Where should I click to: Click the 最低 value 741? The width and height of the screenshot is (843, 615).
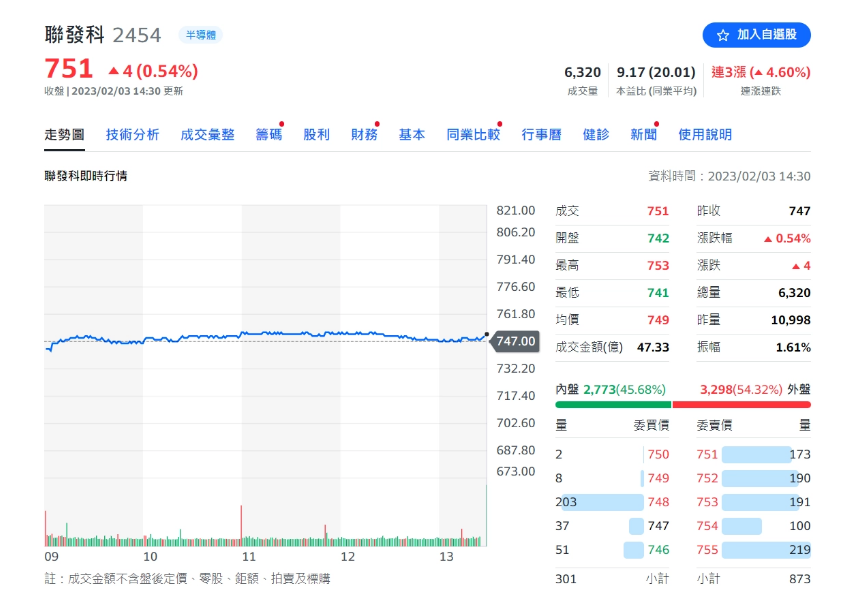658,292
